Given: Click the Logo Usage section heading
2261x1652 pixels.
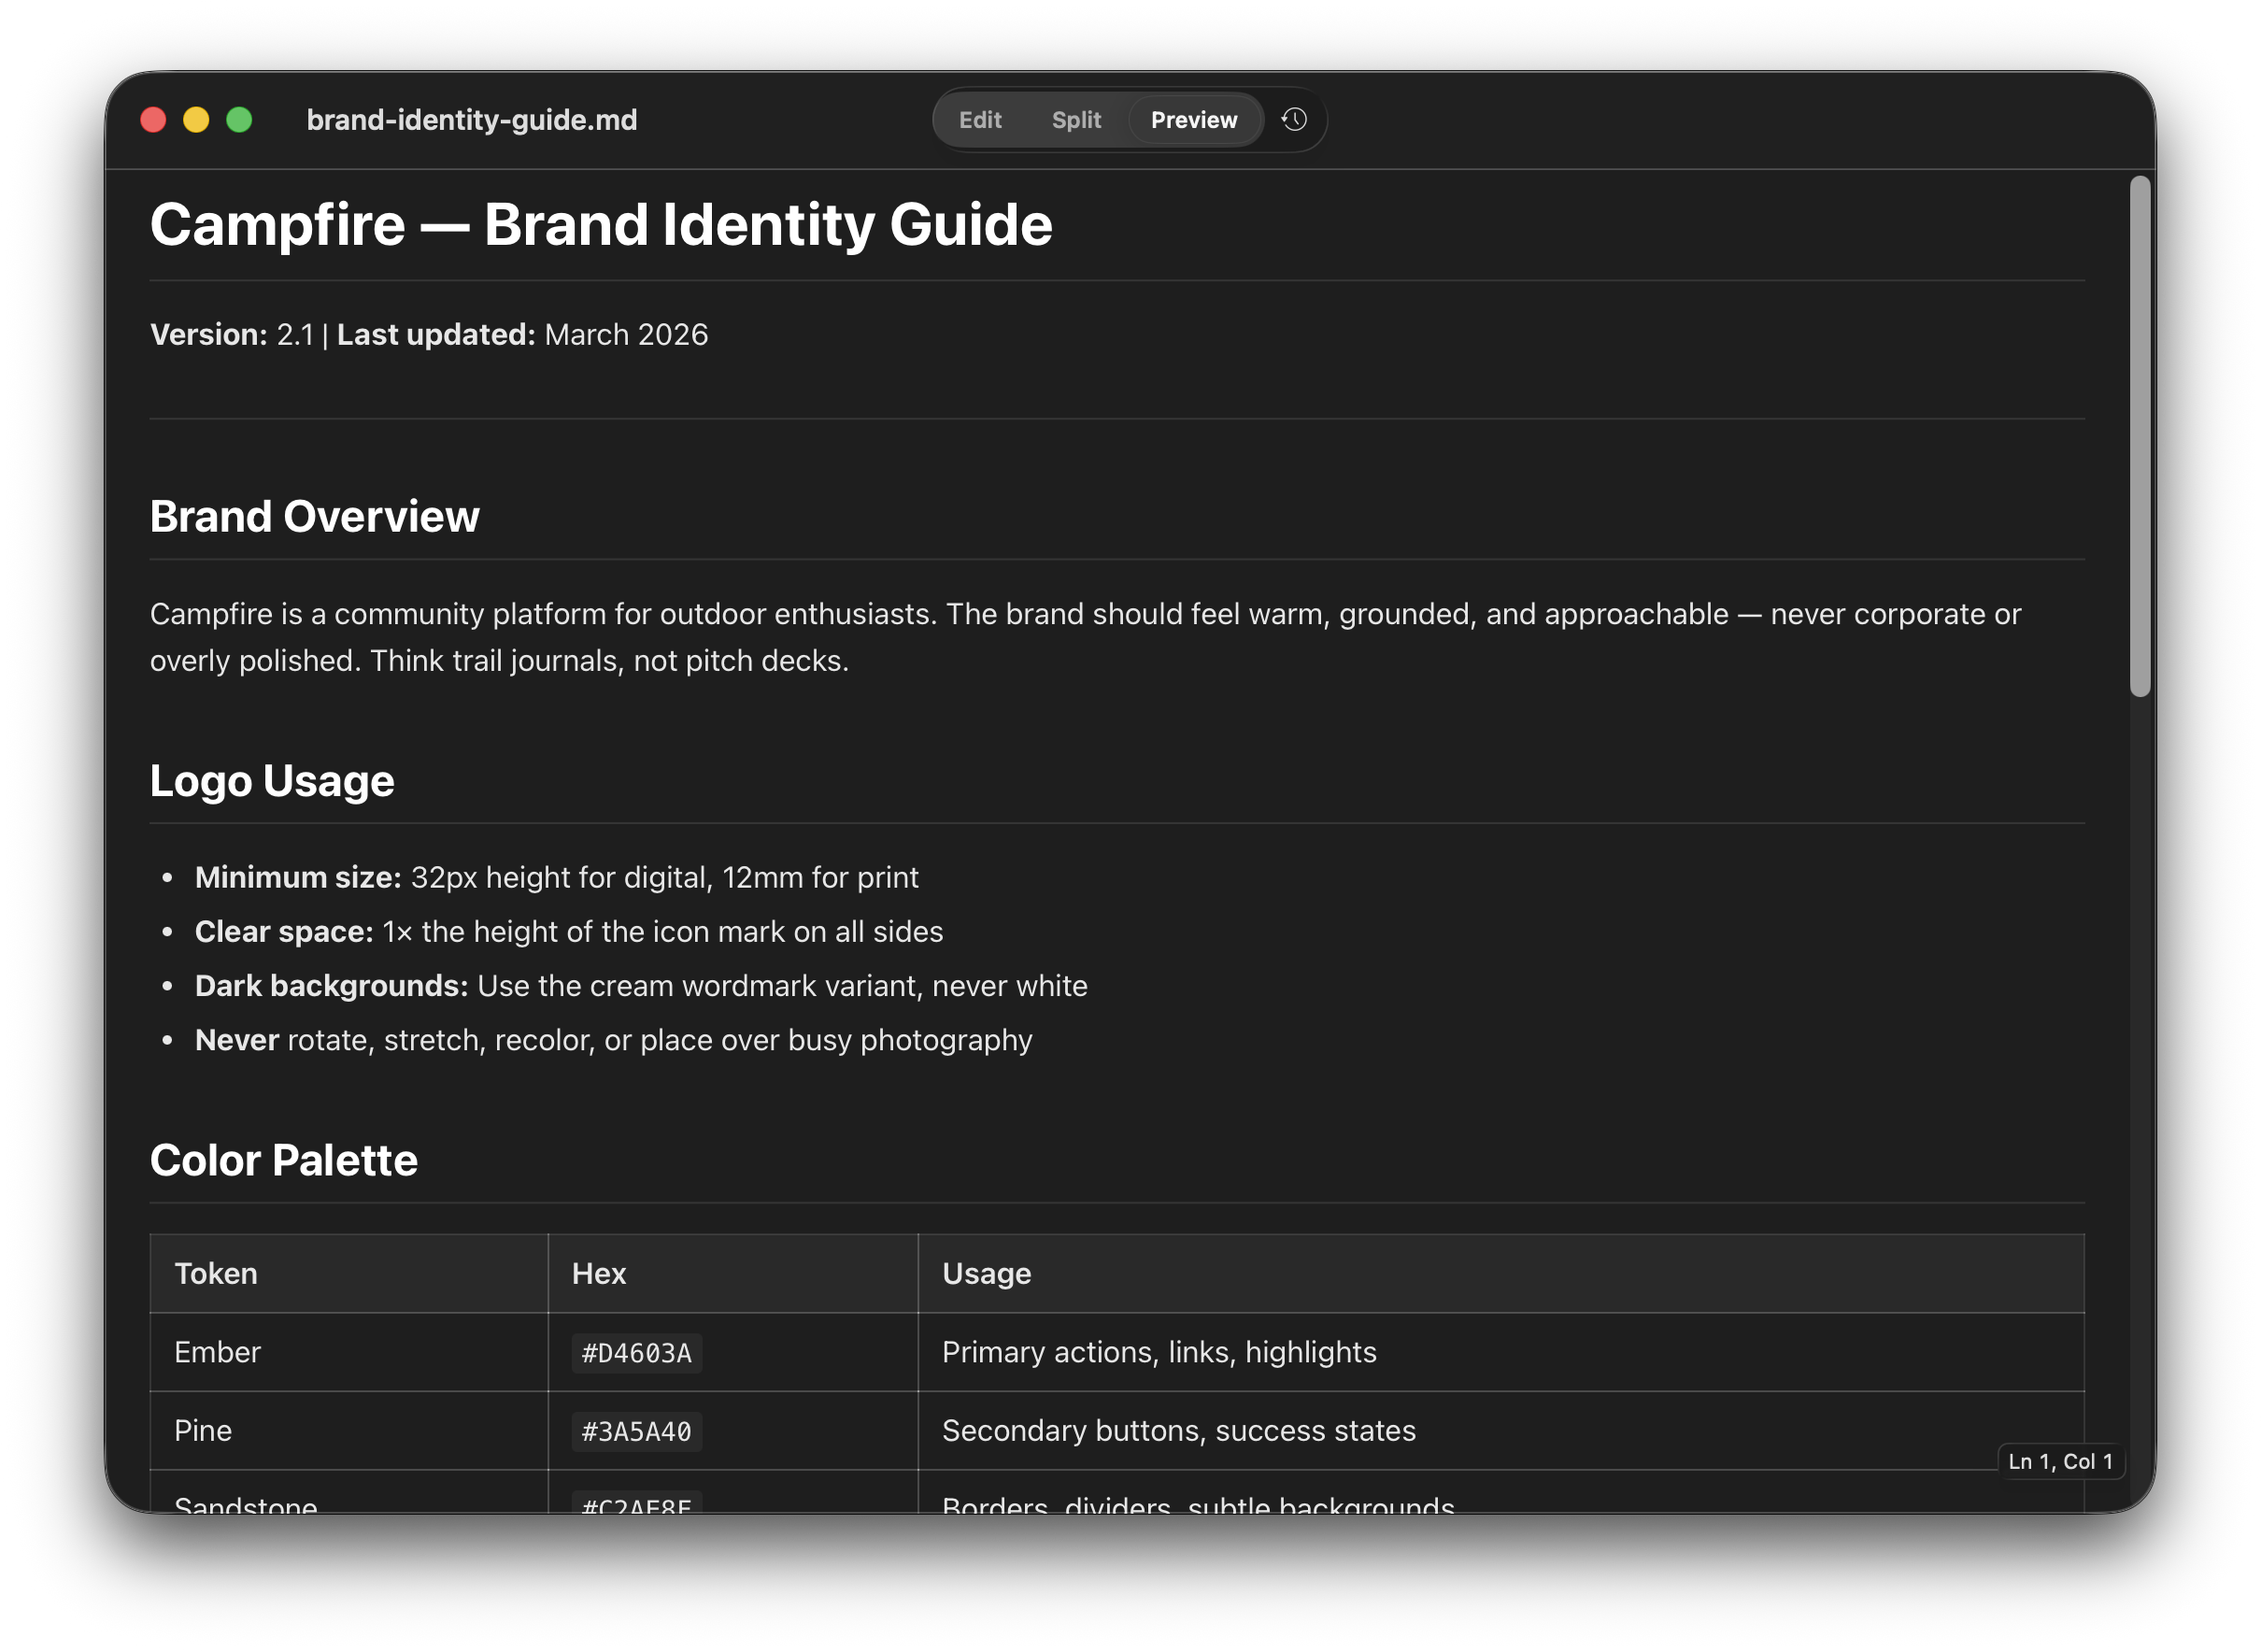Looking at the screenshot, I should point(271,781).
